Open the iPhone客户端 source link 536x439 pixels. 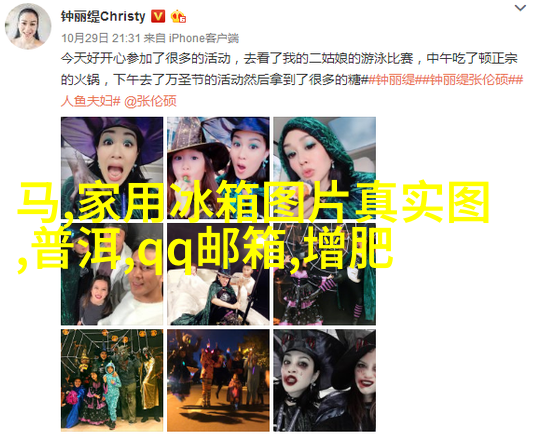[204, 38]
